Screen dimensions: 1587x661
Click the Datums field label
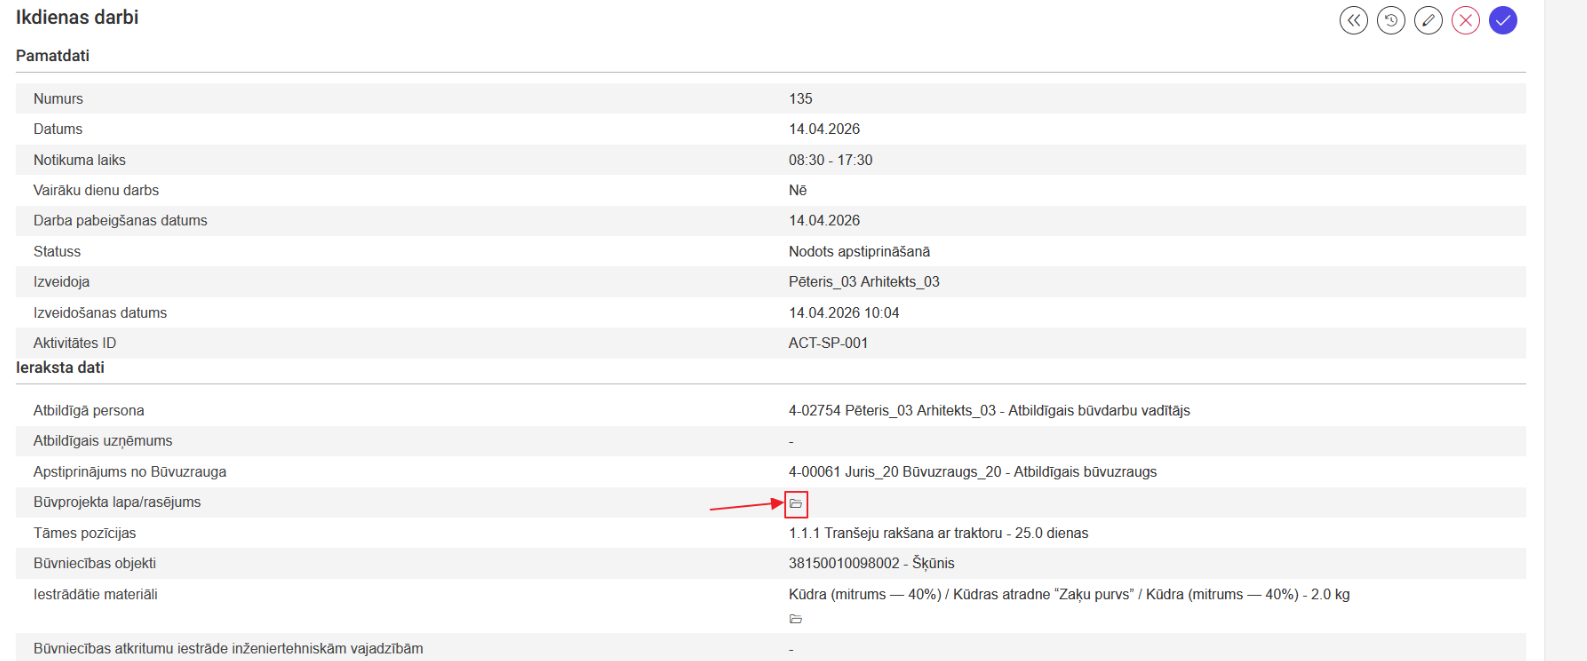(58, 129)
